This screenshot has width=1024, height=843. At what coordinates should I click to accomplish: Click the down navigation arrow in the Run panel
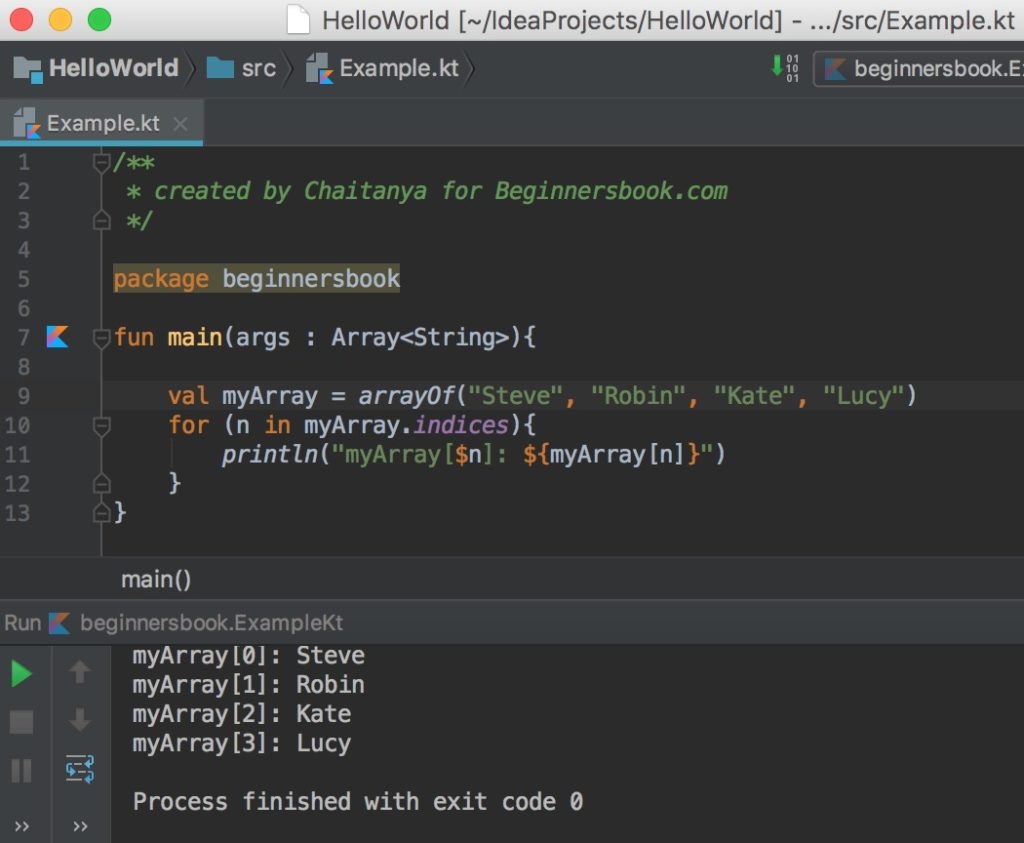[80, 721]
